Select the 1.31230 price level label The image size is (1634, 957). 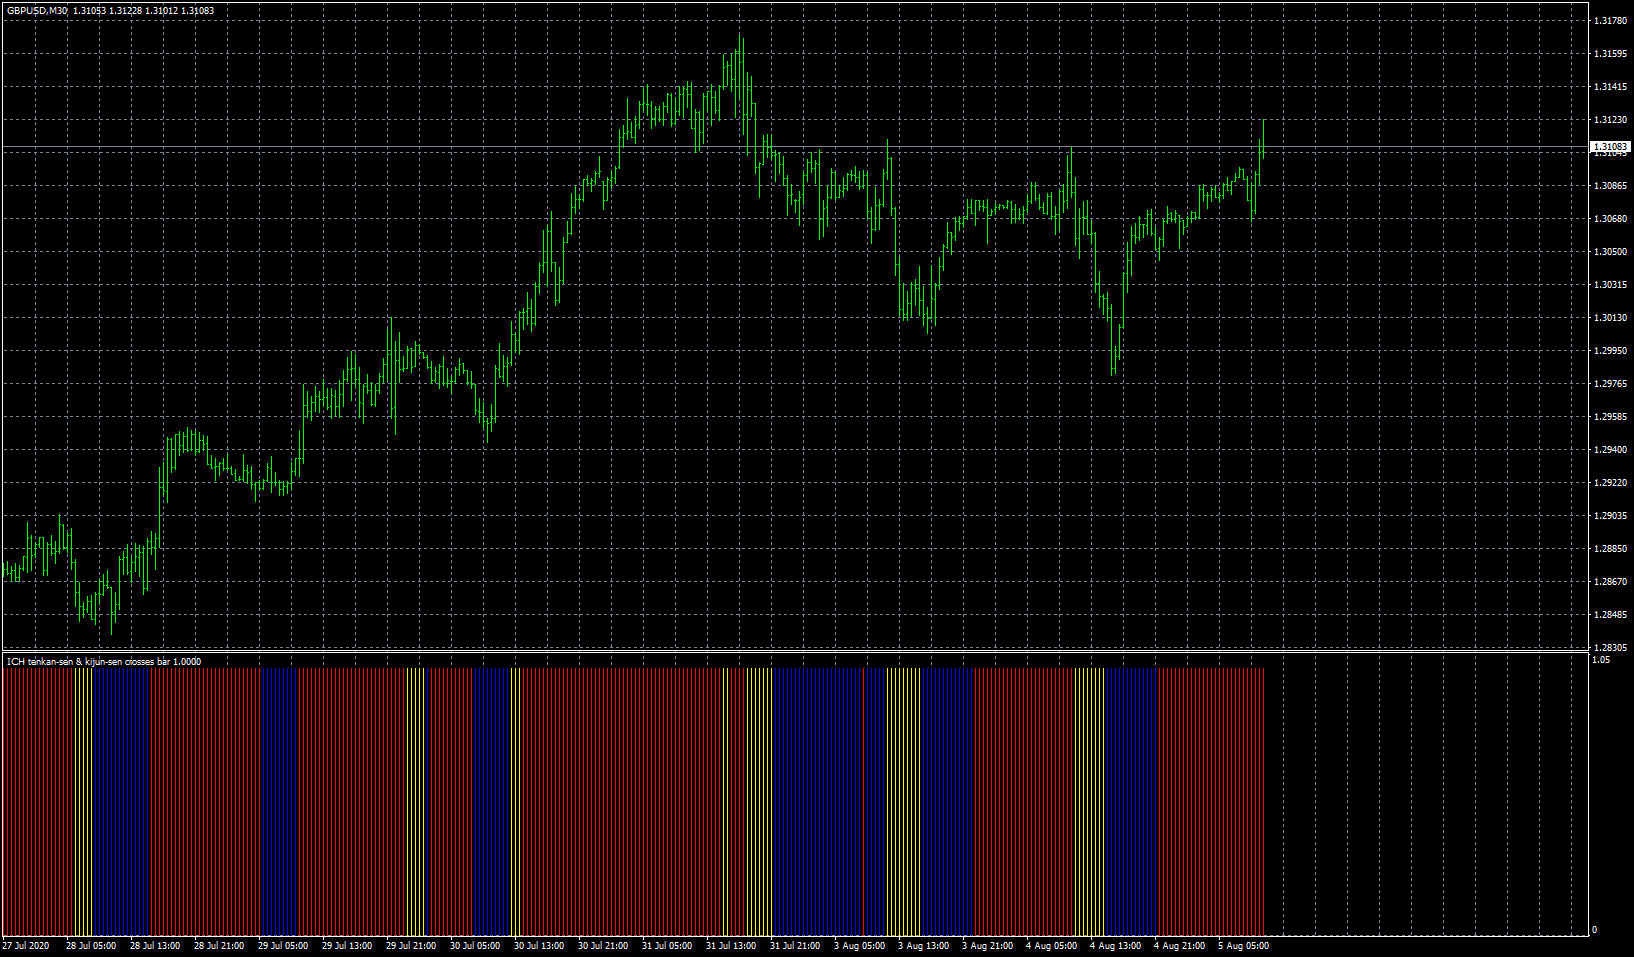tap(1608, 120)
